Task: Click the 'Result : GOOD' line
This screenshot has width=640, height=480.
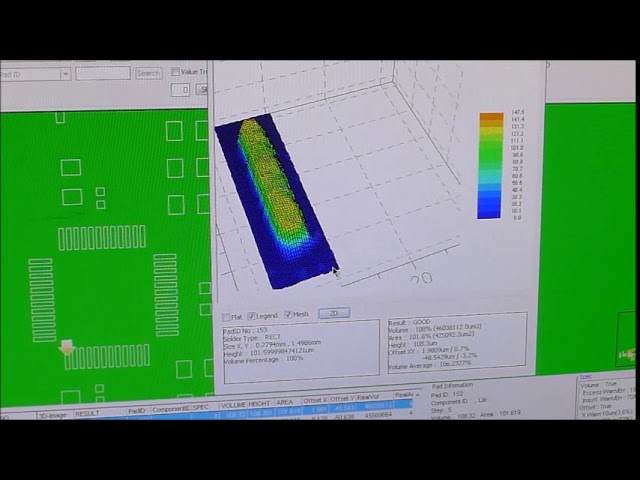Action: [x=409, y=322]
